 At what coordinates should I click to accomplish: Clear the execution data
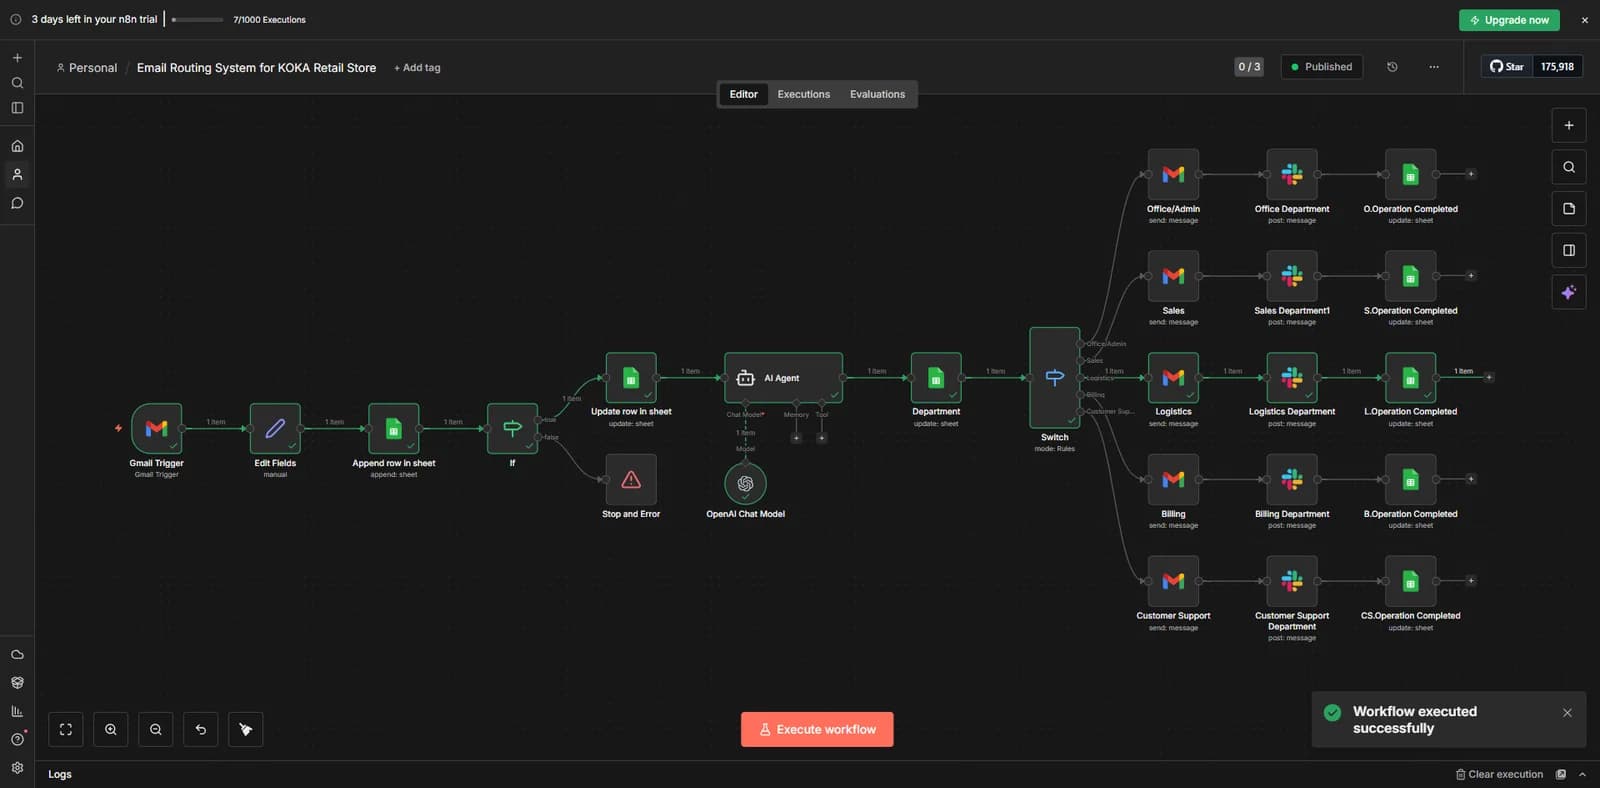[1498, 774]
